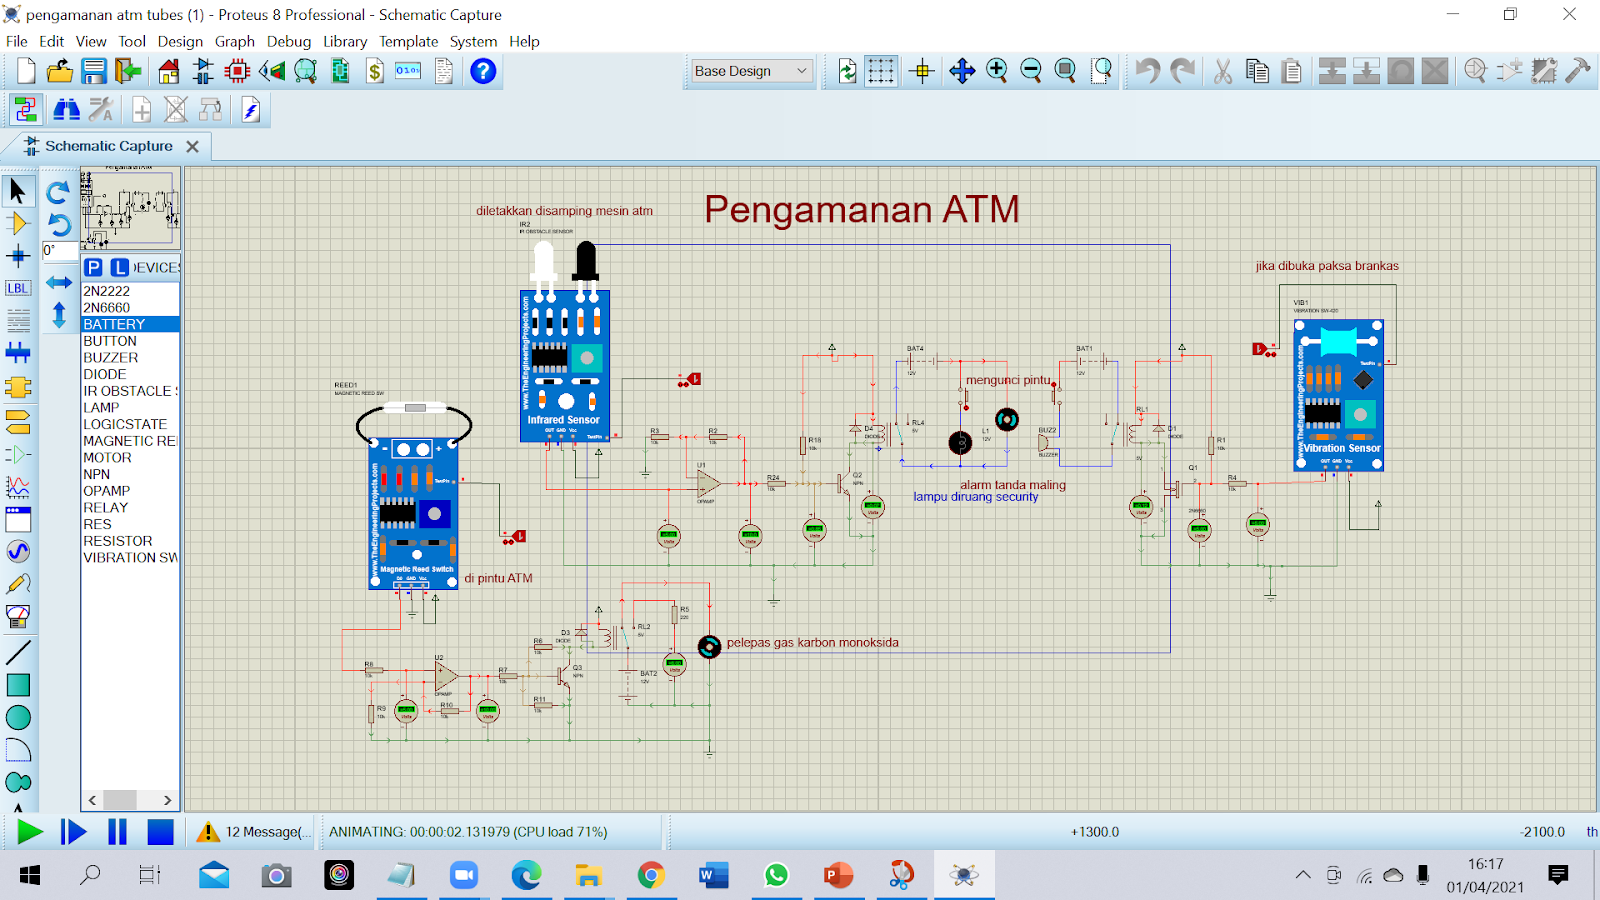Image resolution: width=1600 pixels, height=900 pixels.
Task: Click the L library manage button
Action: (x=119, y=267)
